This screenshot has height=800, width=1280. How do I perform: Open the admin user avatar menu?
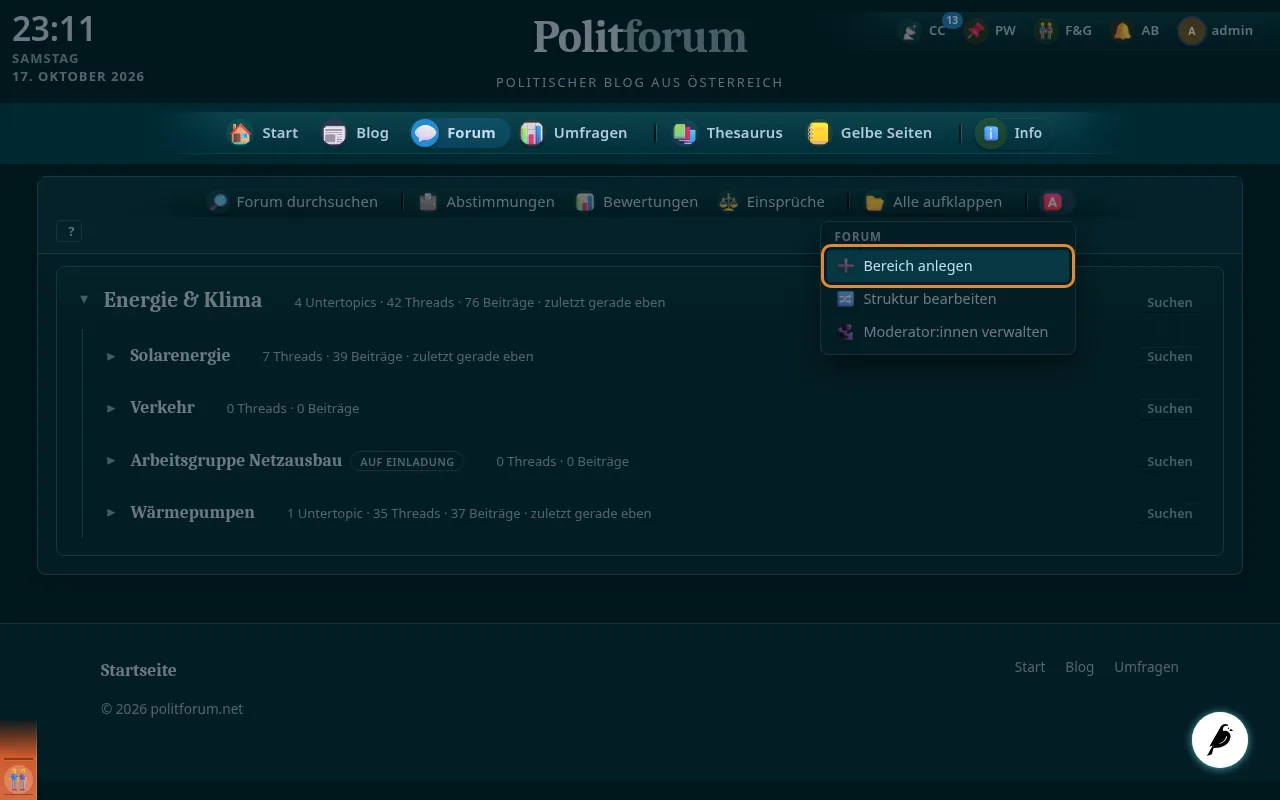1215,31
